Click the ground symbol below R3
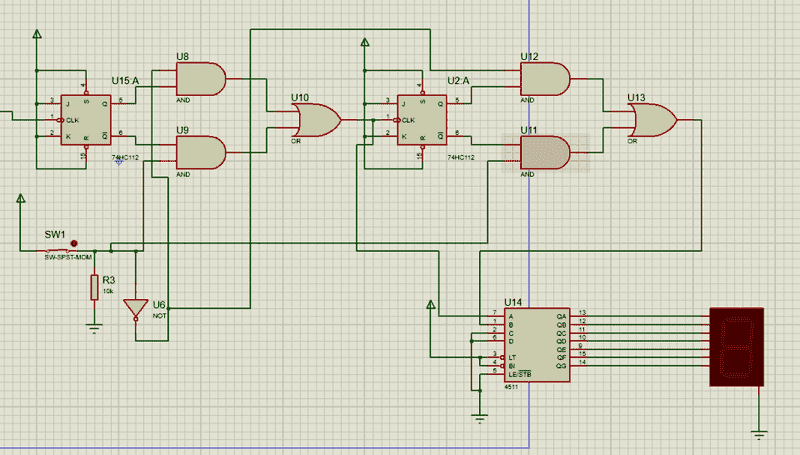The height and width of the screenshot is (455, 800). (95, 325)
